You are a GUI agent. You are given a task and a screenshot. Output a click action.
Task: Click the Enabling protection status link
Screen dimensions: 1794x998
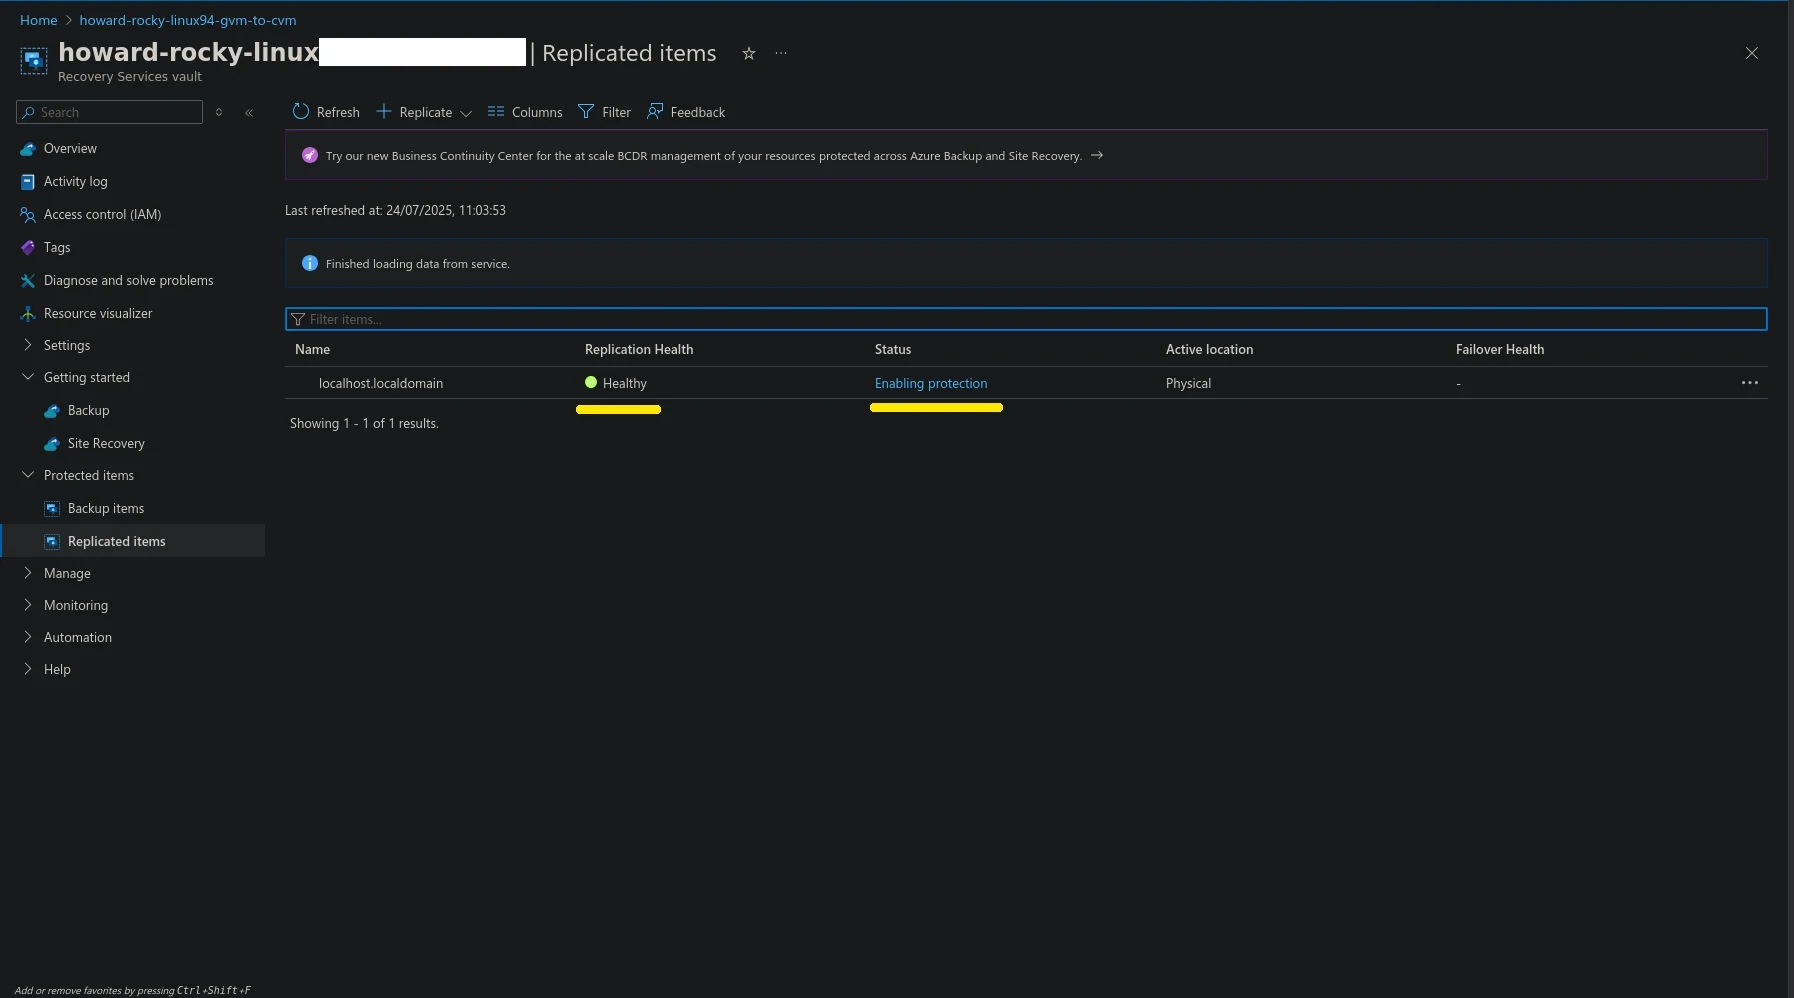coord(931,383)
